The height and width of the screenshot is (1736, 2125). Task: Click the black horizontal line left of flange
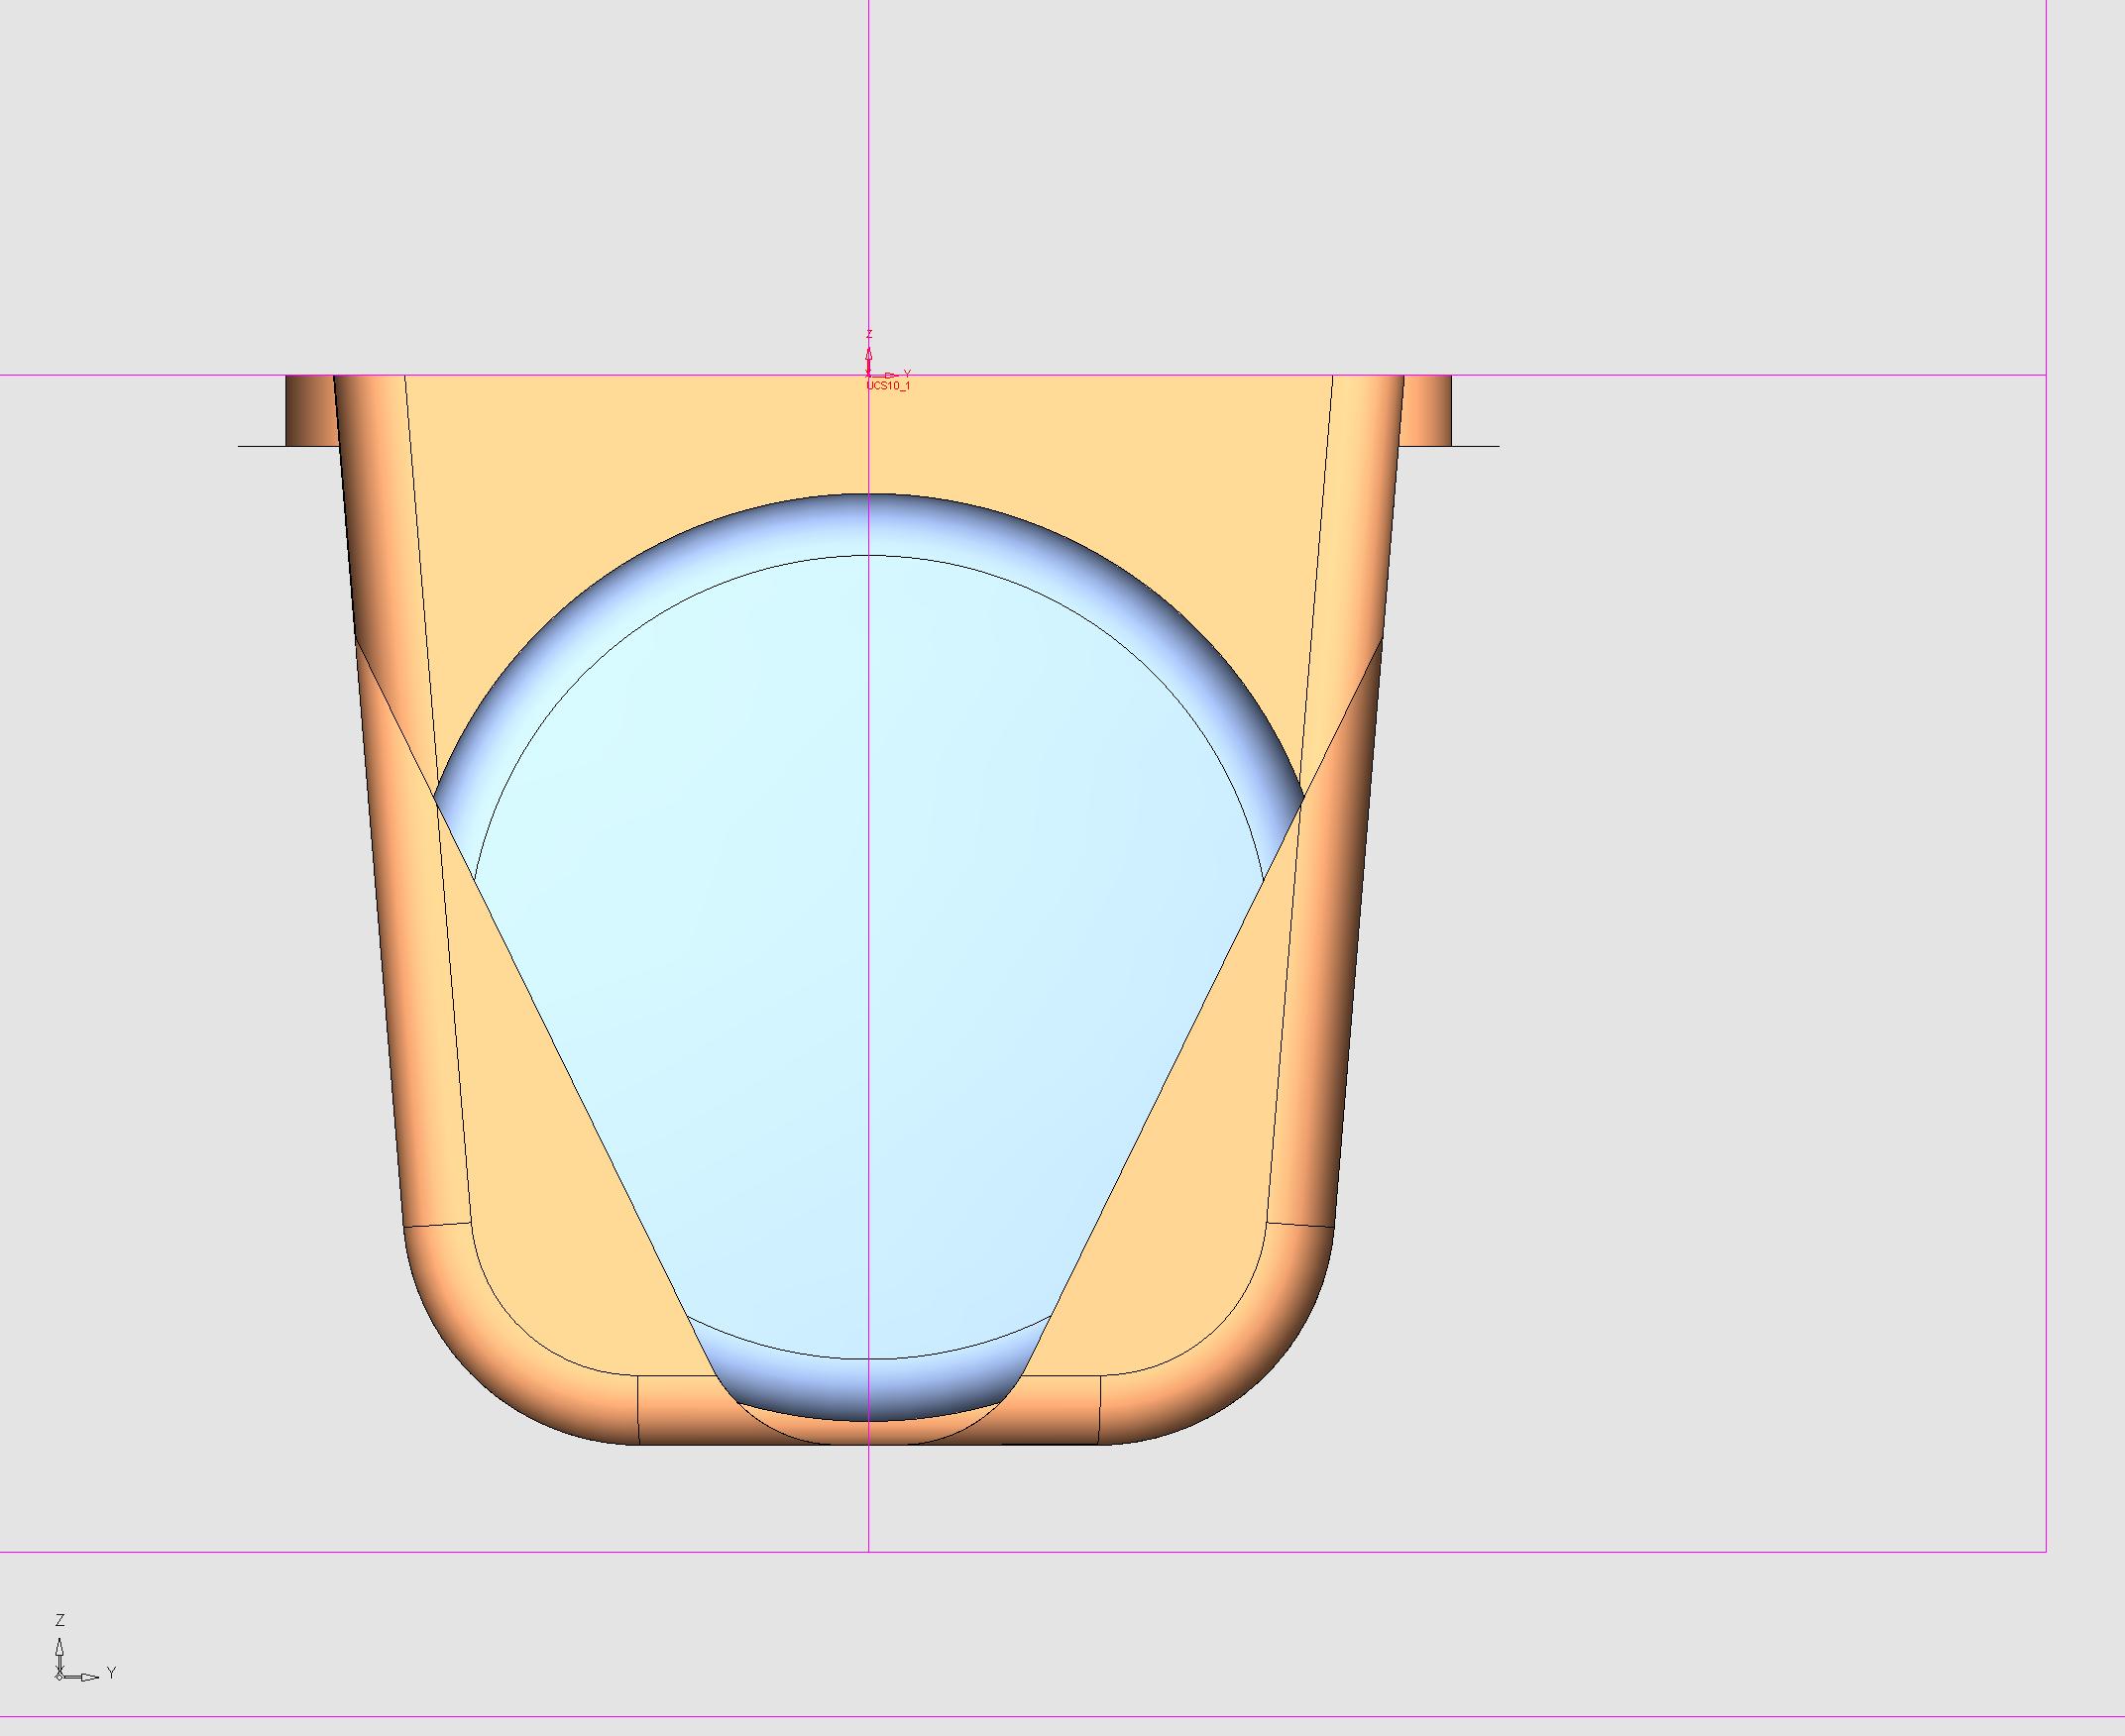pos(261,446)
